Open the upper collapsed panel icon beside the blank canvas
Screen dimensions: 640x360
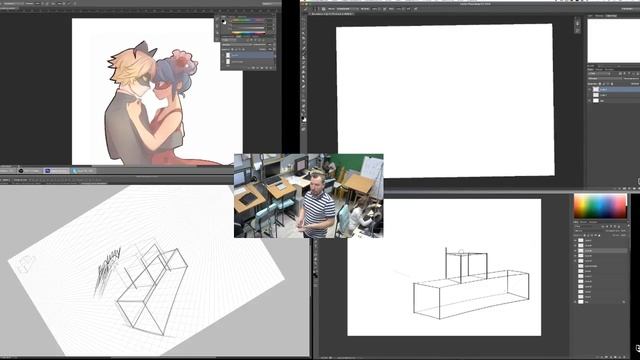click(578, 23)
